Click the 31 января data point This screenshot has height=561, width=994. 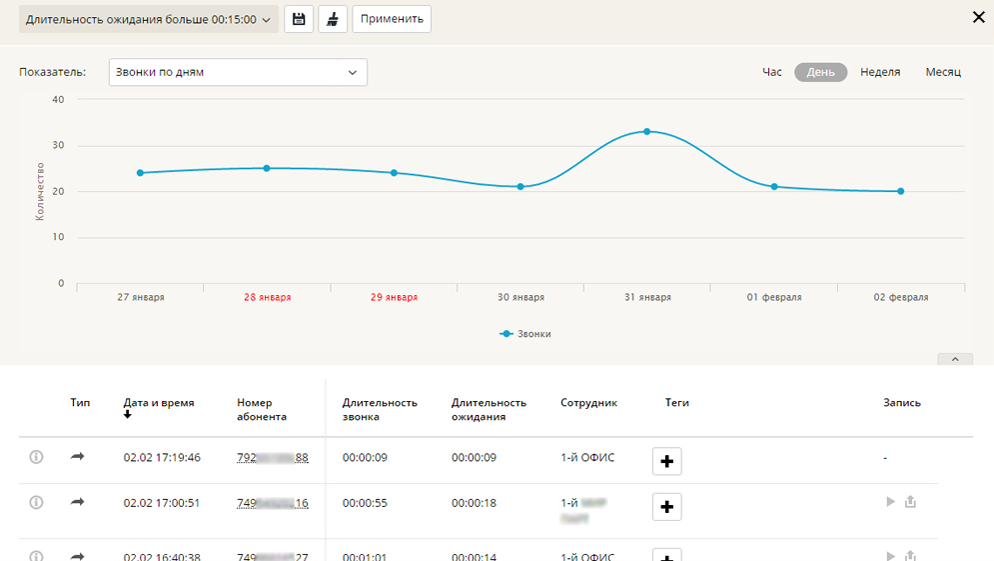point(647,131)
